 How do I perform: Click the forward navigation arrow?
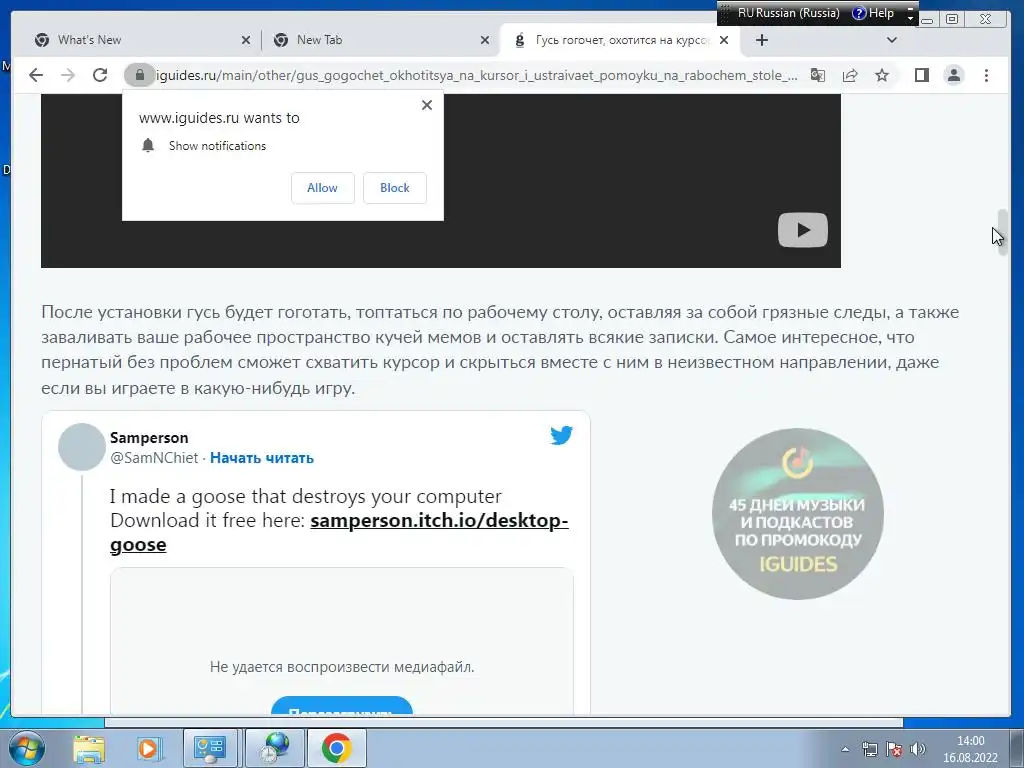[68, 75]
